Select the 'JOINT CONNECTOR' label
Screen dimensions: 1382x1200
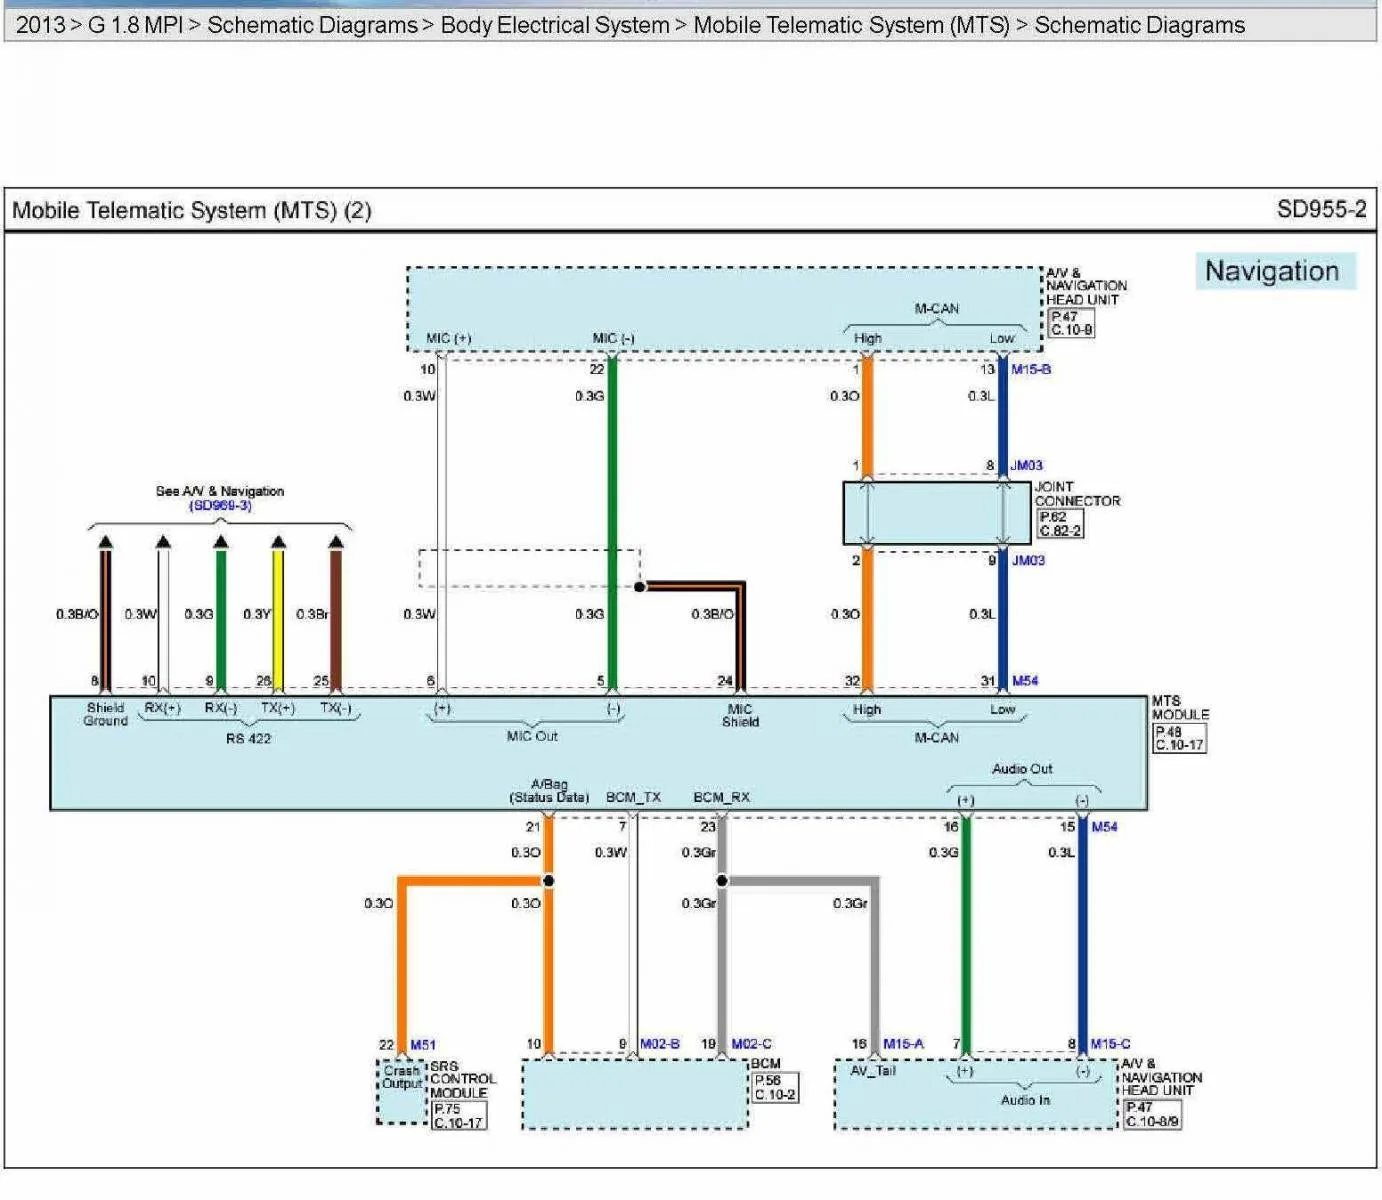[1078, 494]
